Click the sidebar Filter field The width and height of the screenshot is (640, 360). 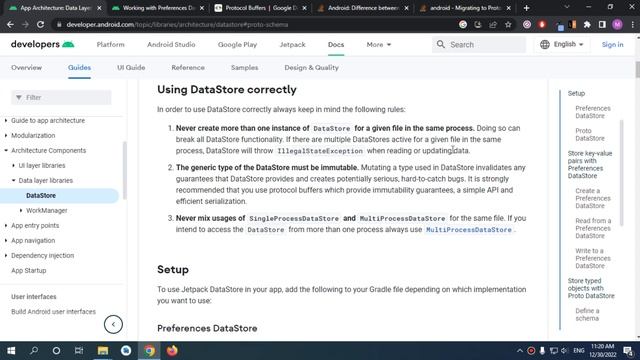(x=61, y=98)
